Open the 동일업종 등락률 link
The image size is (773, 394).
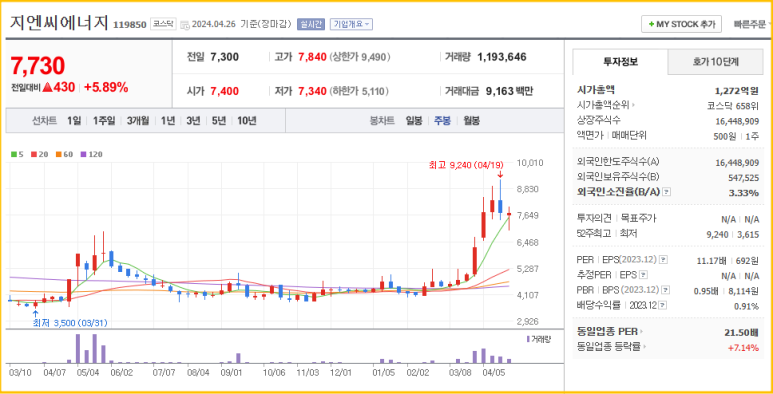(611, 347)
